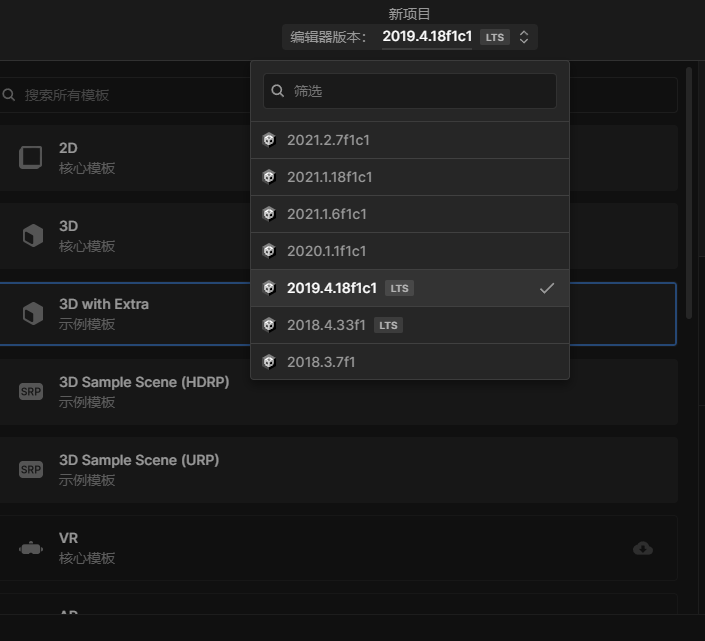
Task: Click the VR headset icon
Action: click(31, 548)
